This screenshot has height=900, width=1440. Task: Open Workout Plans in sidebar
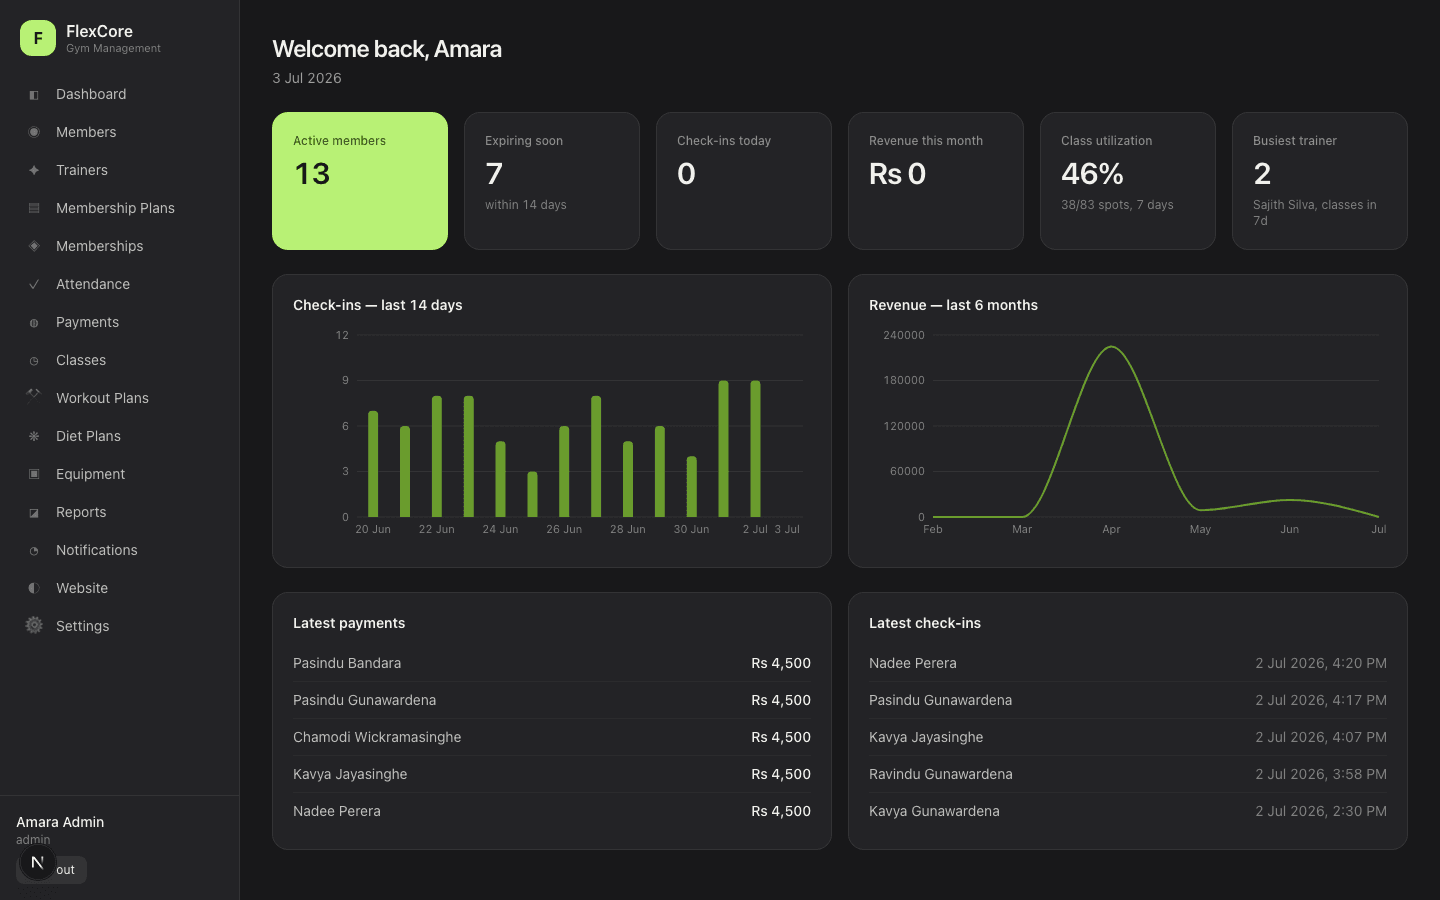[120, 398]
